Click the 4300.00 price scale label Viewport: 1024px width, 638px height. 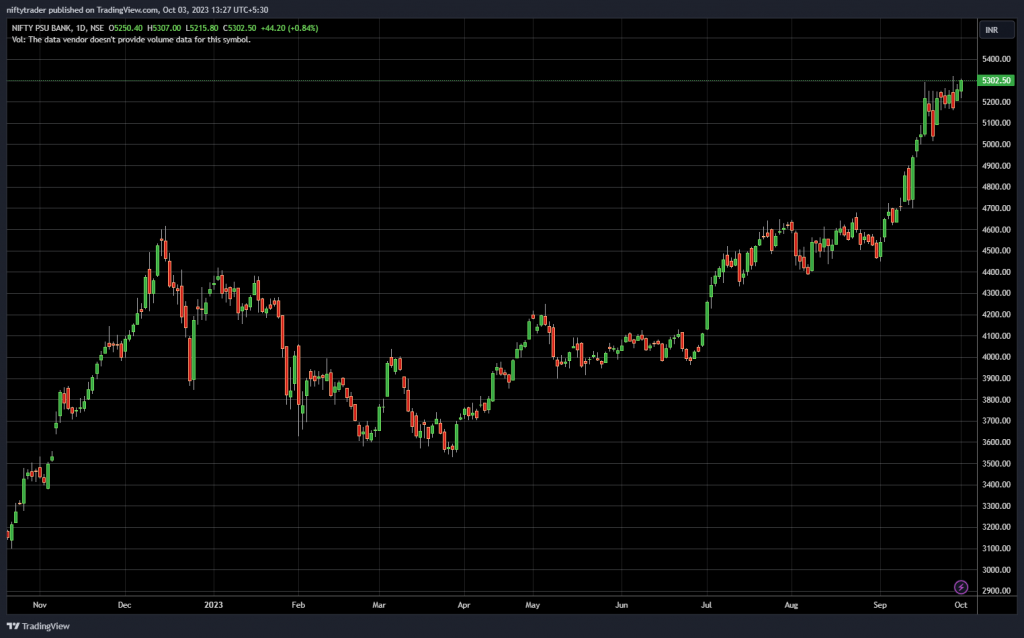tap(996, 293)
